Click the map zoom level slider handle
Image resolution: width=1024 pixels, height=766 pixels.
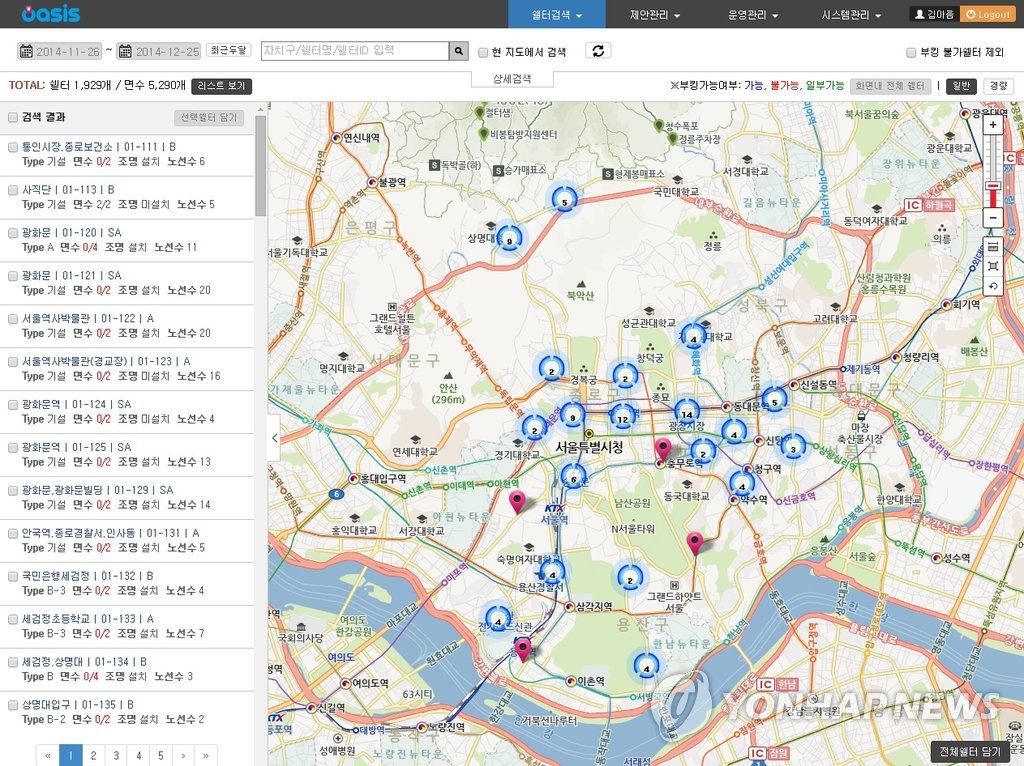[x=993, y=186]
